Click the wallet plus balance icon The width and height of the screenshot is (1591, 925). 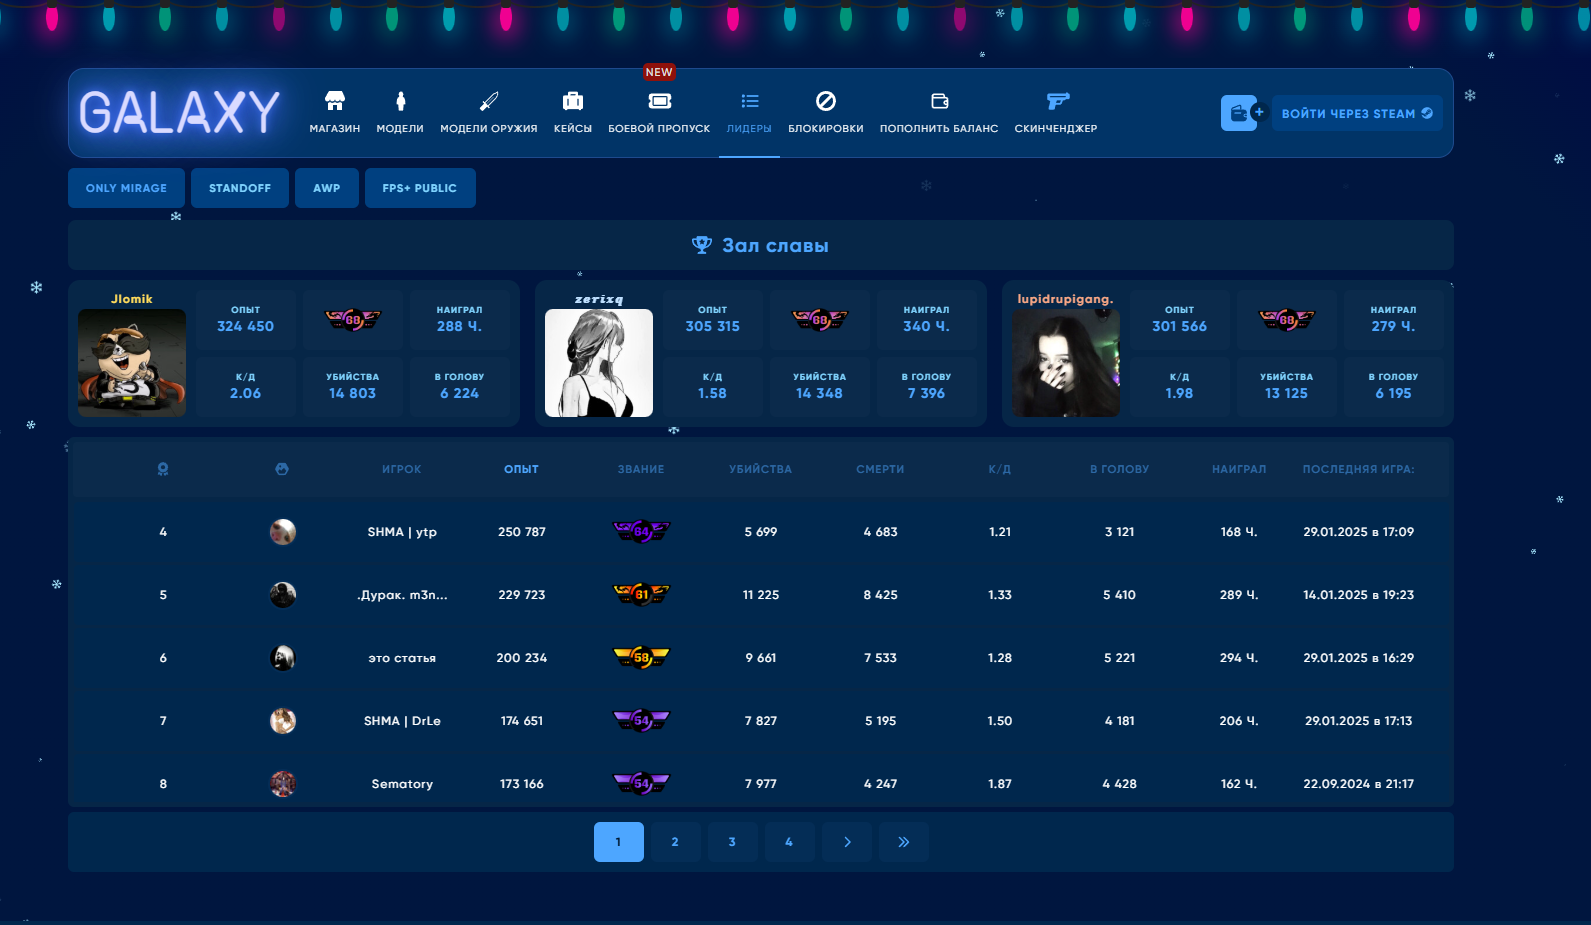click(x=1243, y=113)
